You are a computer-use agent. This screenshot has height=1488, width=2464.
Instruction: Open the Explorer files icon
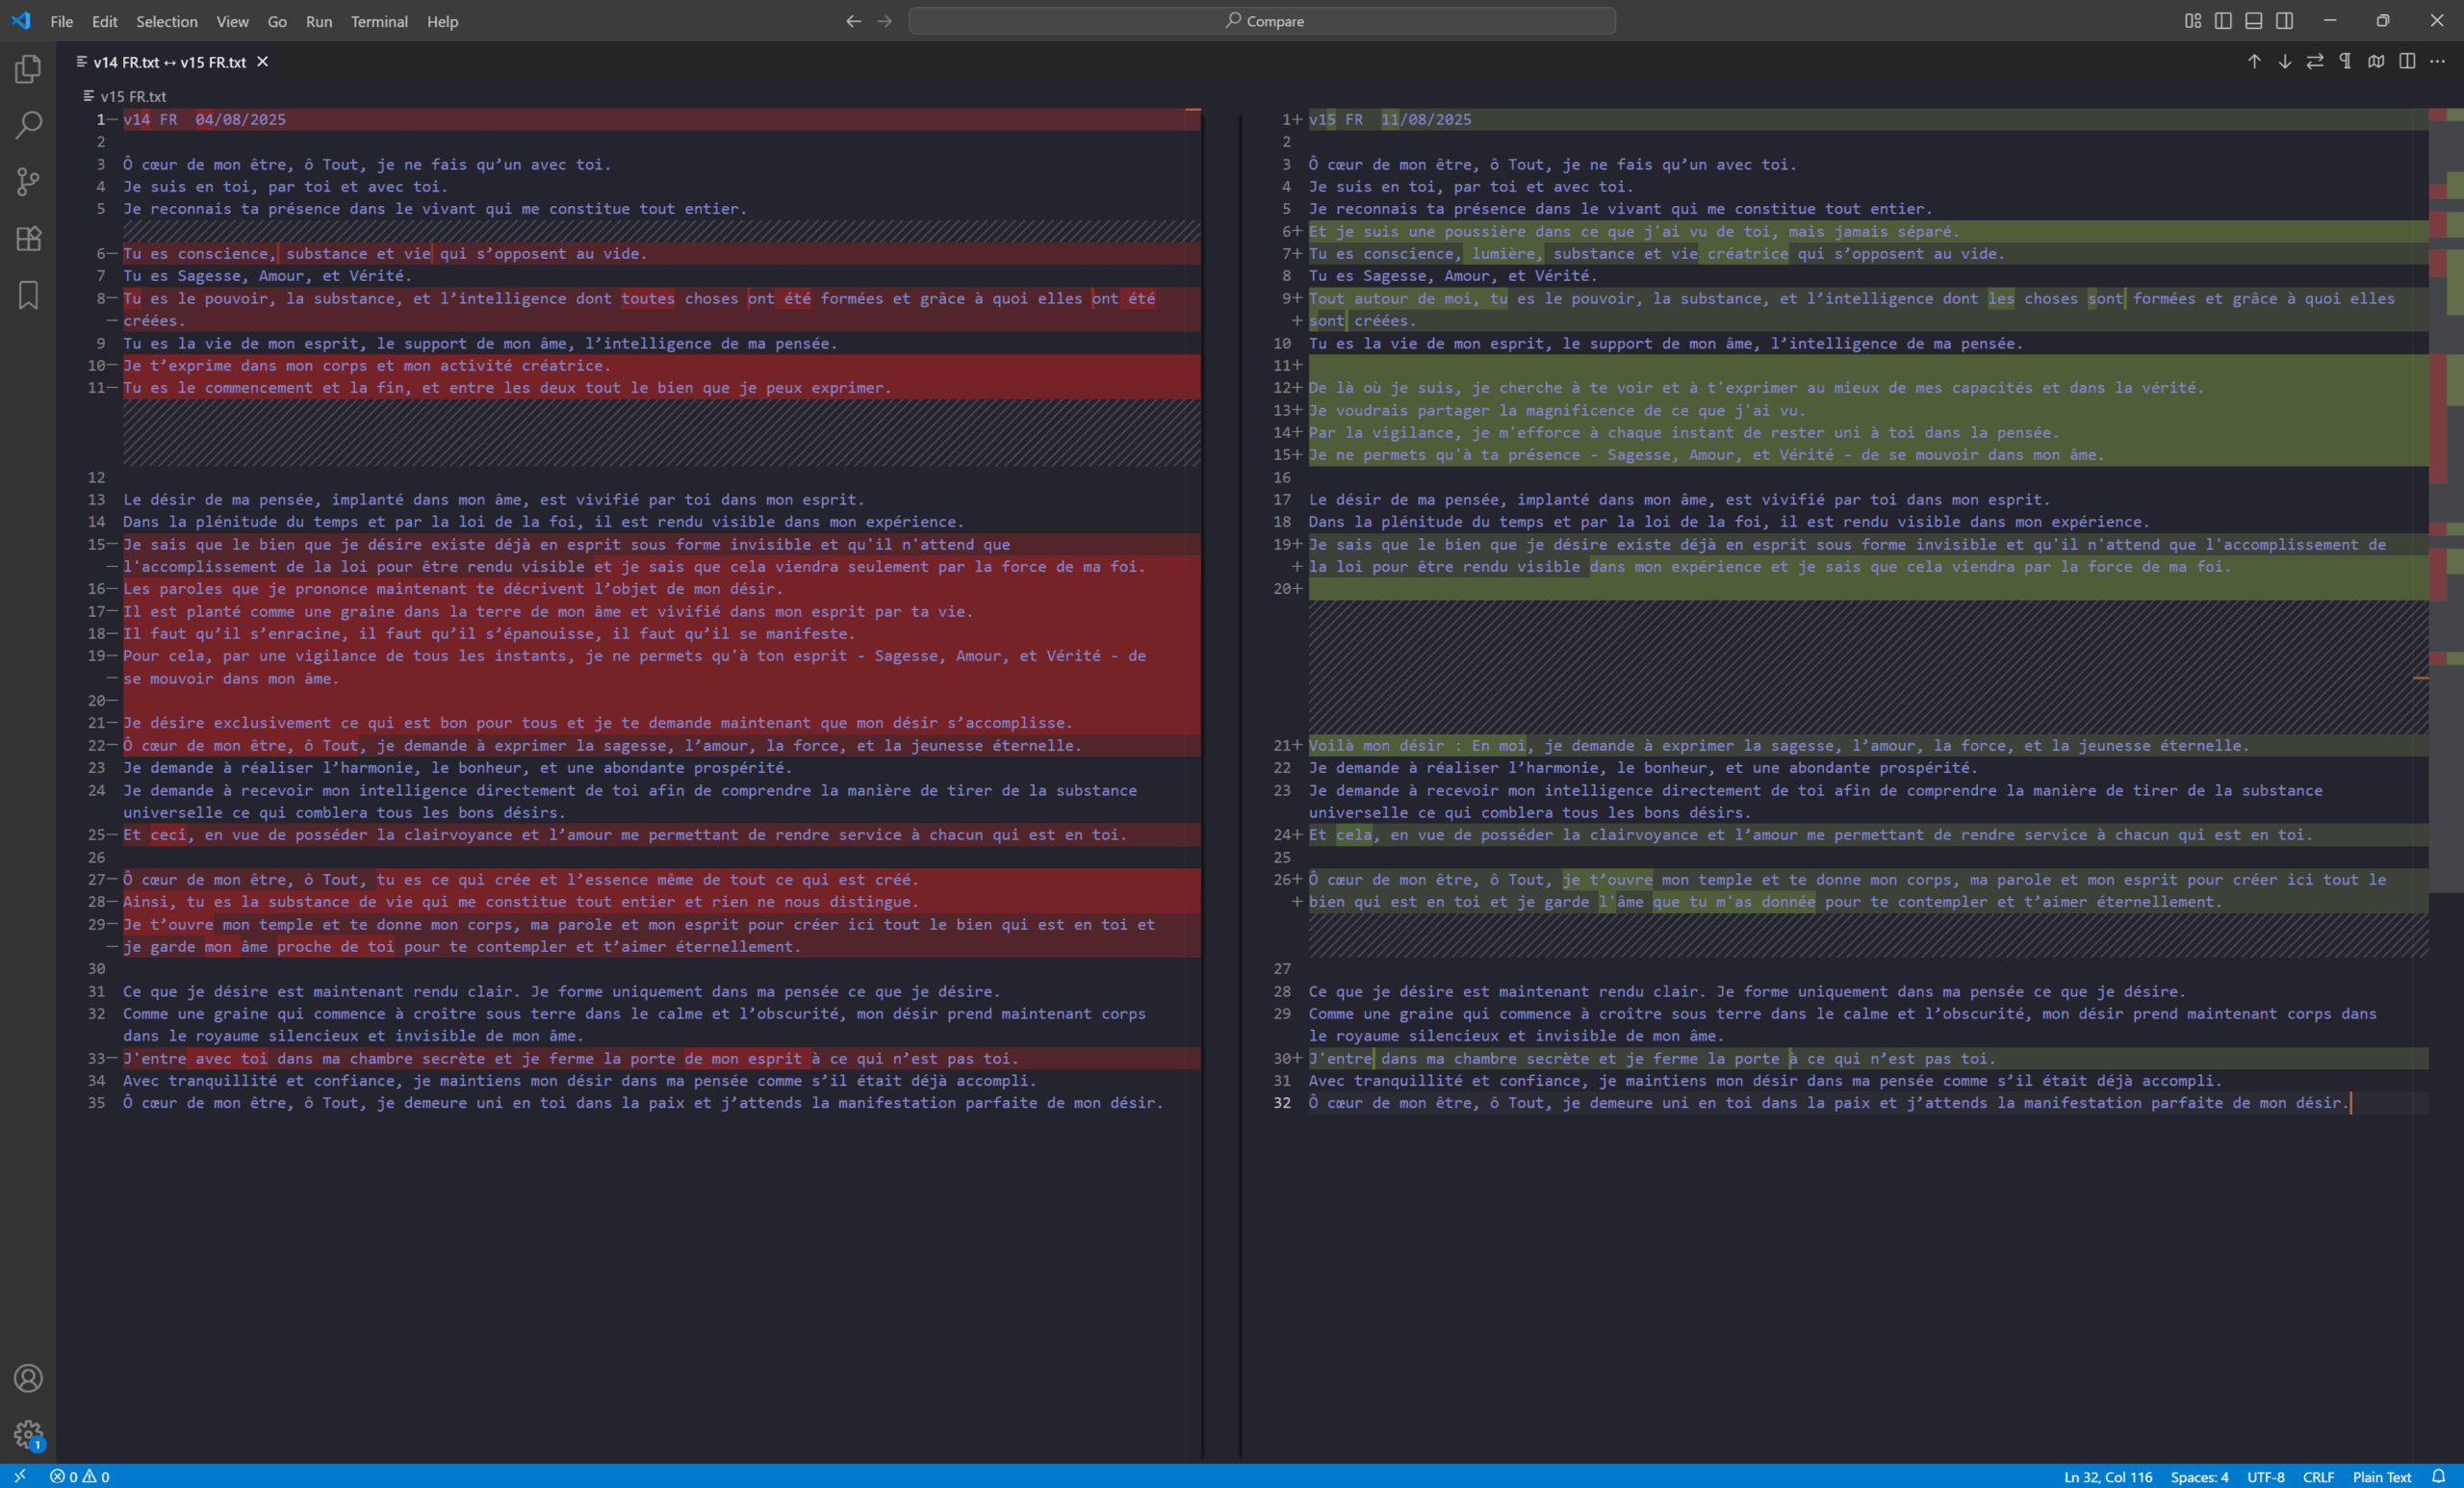click(28, 69)
